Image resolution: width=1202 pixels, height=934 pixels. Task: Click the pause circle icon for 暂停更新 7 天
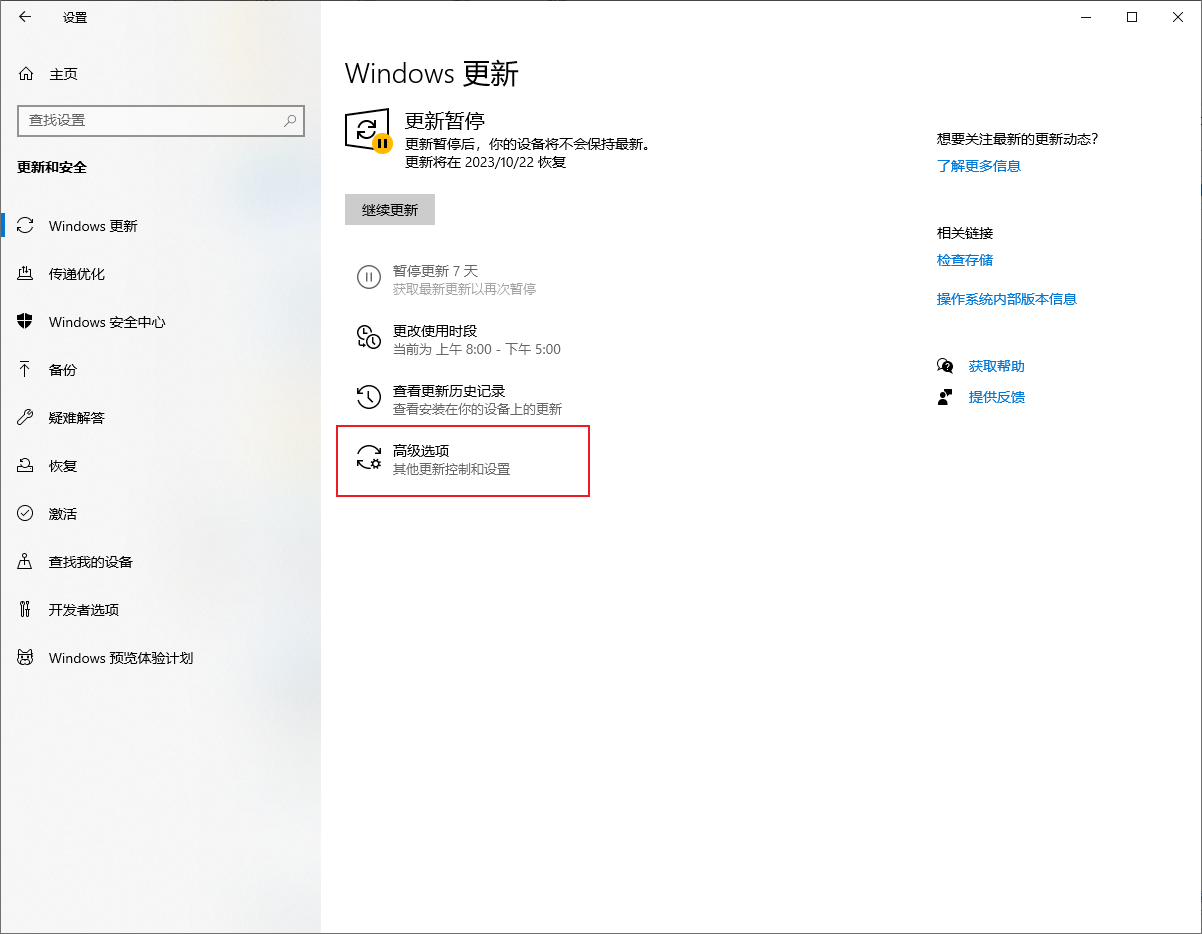(x=369, y=278)
